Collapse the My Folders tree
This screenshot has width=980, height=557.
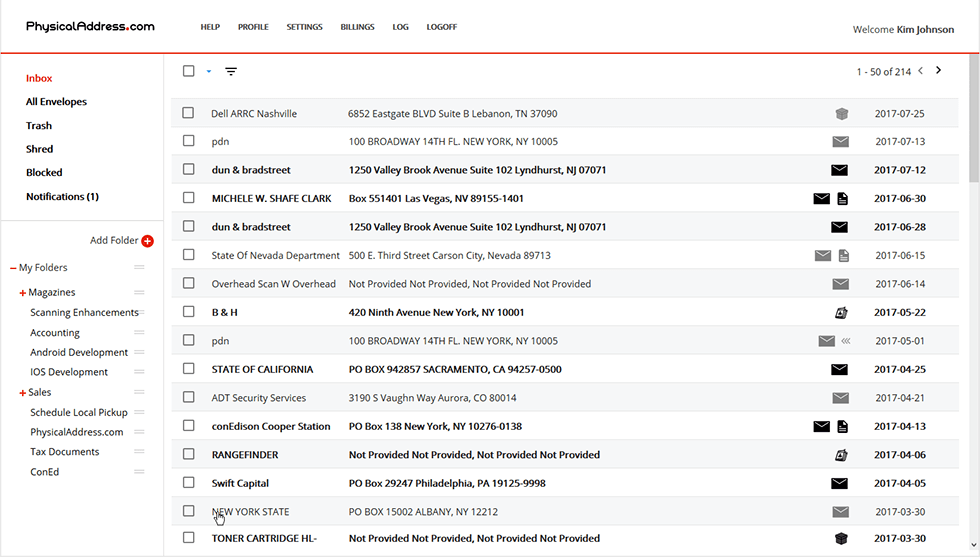pyautogui.click(x=13, y=268)
